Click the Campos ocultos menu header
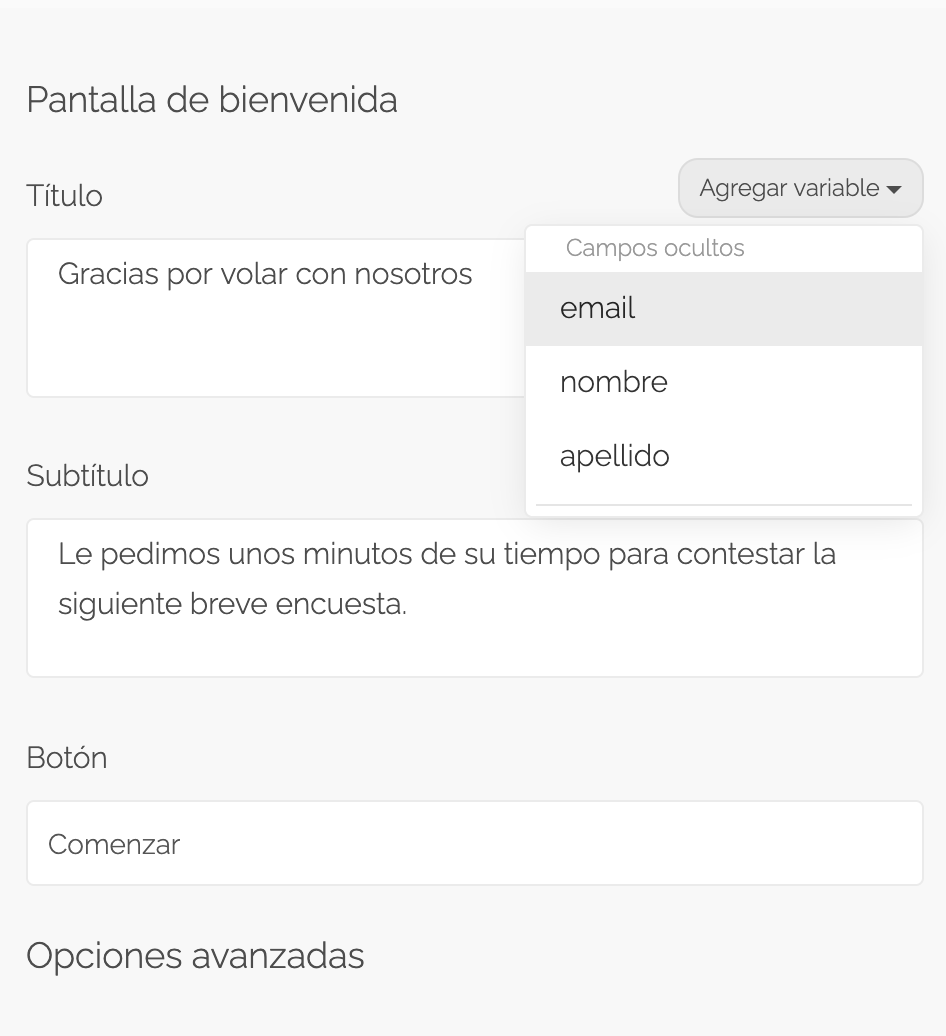Viewport: 946px width, 1036px height. click(x=655, y=248)
